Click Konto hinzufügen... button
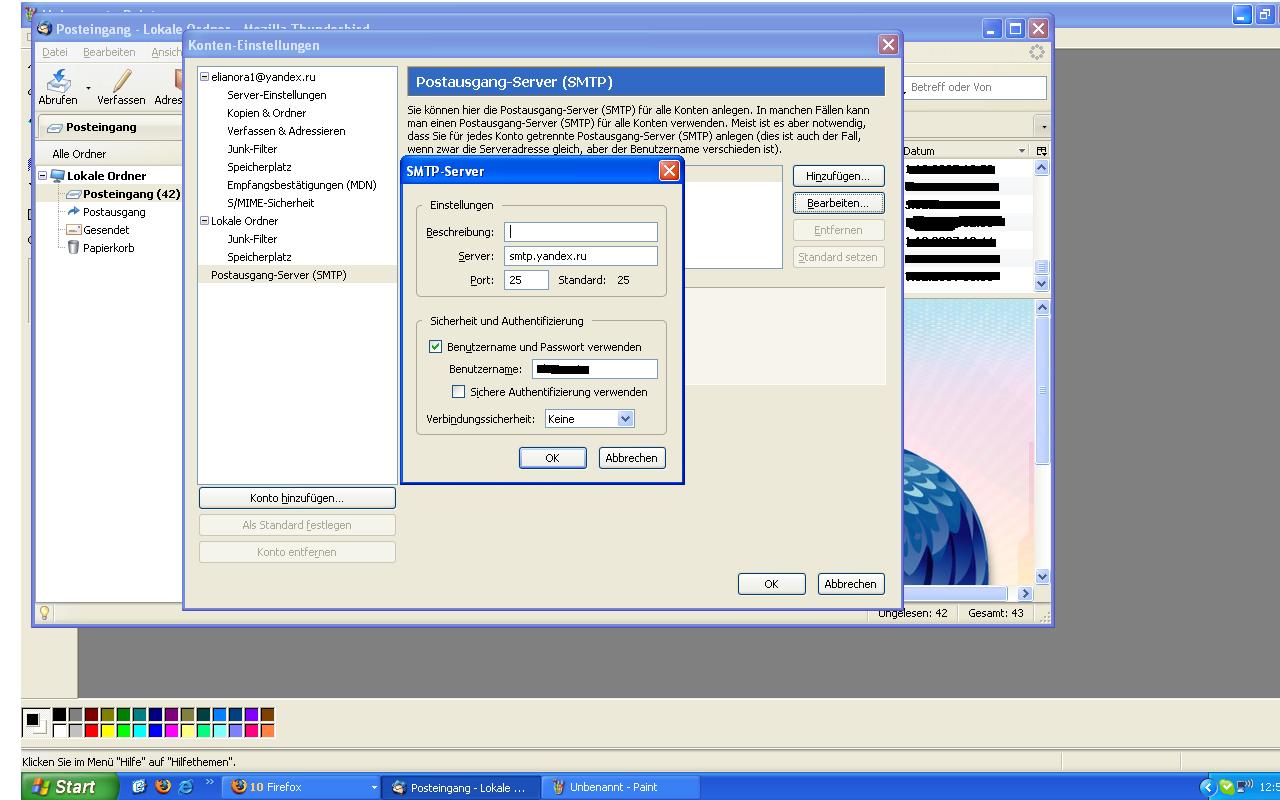 tap(297, 498)
